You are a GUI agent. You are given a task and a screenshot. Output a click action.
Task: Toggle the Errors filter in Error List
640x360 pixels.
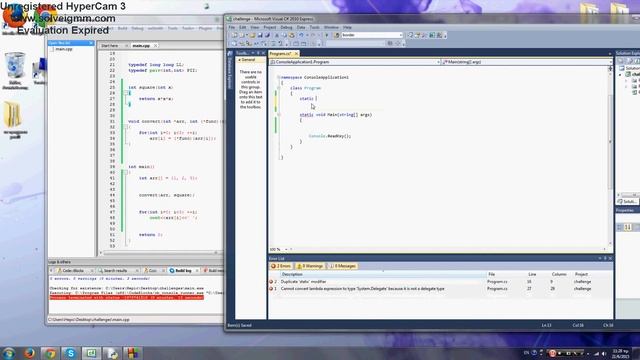click(281, 266)
